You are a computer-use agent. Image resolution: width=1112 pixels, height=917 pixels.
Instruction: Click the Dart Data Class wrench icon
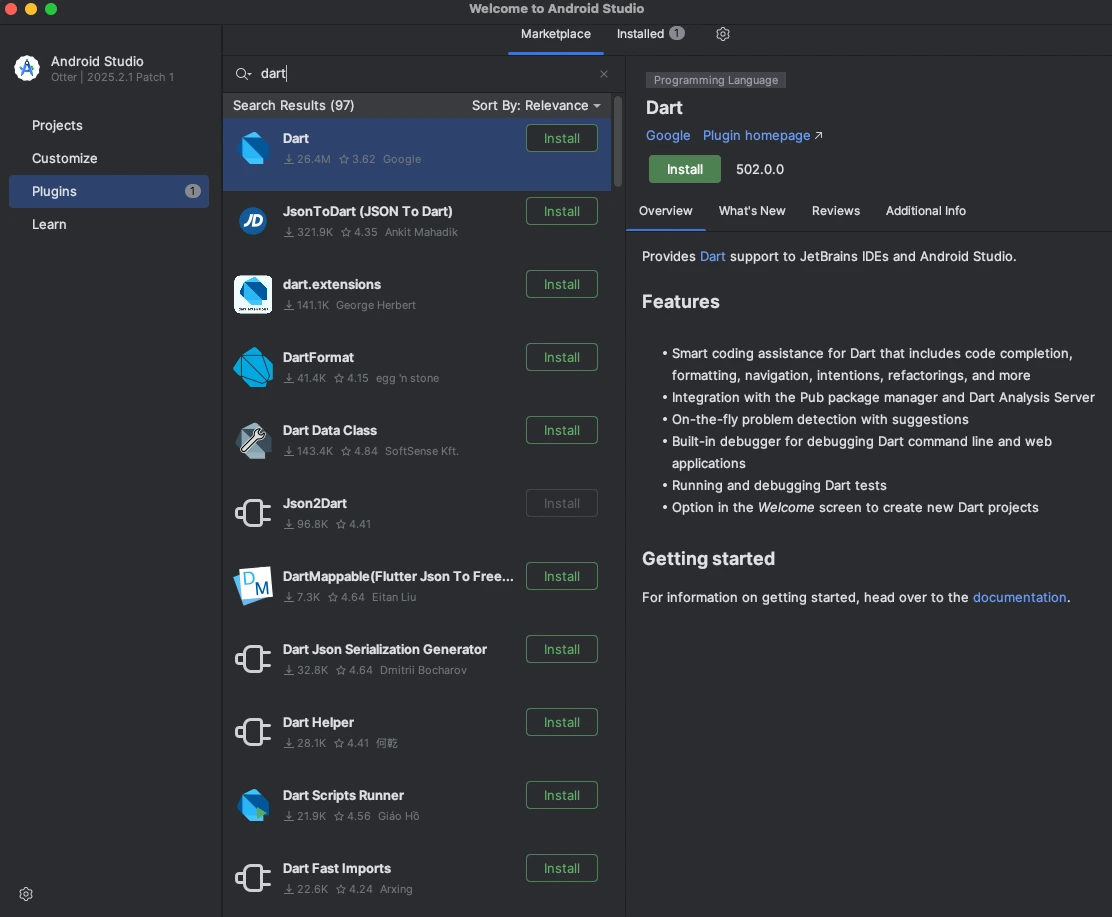tap(253, 440)
